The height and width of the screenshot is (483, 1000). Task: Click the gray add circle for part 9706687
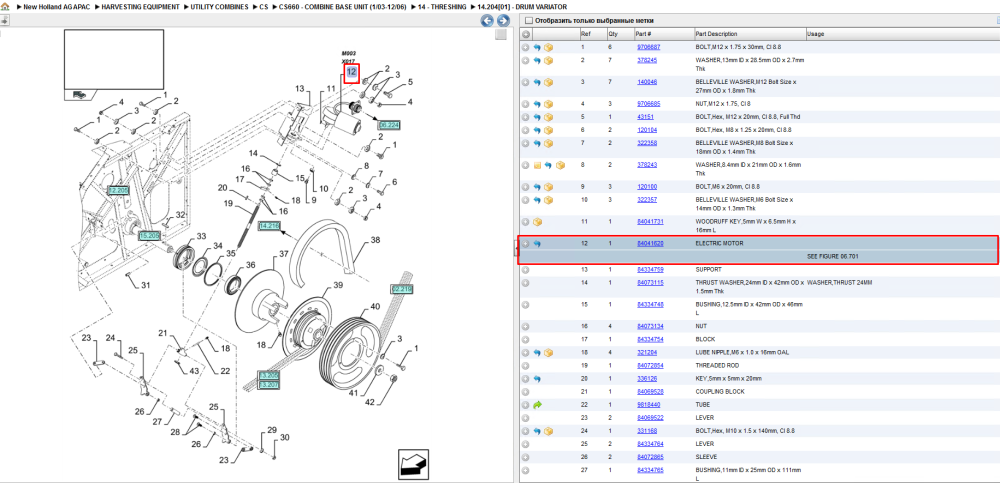(526, 47)
